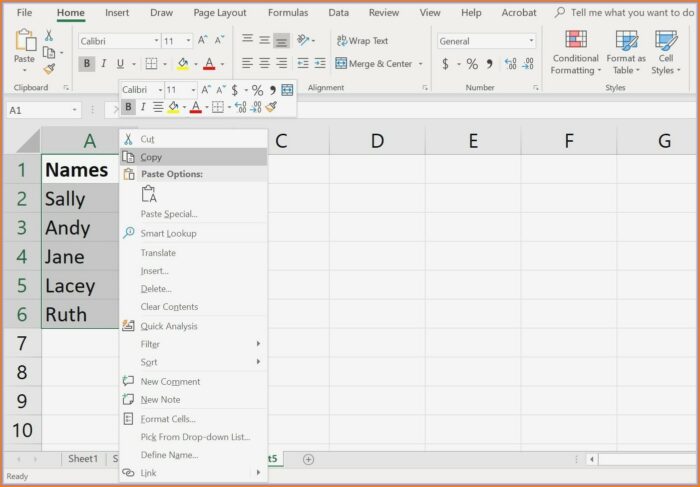Expand Sort submenu in context menu
This screenshot has width=700, height=487.
194,362
